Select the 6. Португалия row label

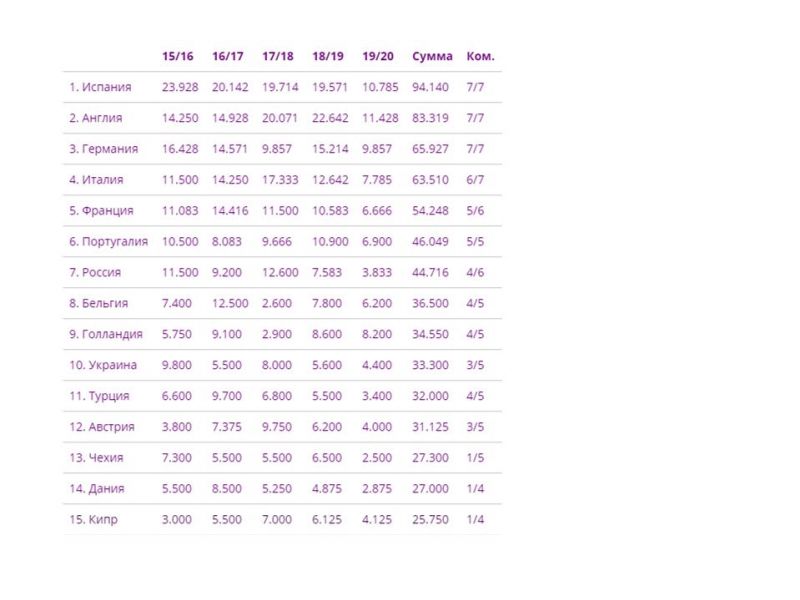[108, 241]
